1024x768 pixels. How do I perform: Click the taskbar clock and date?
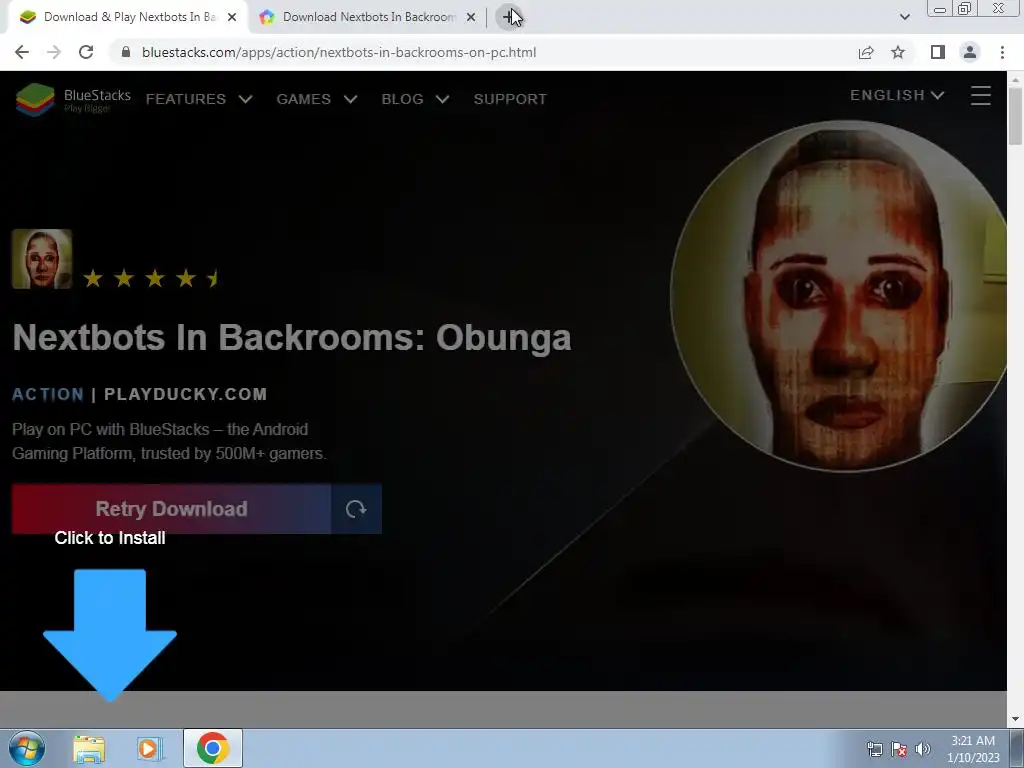(973, 749)
